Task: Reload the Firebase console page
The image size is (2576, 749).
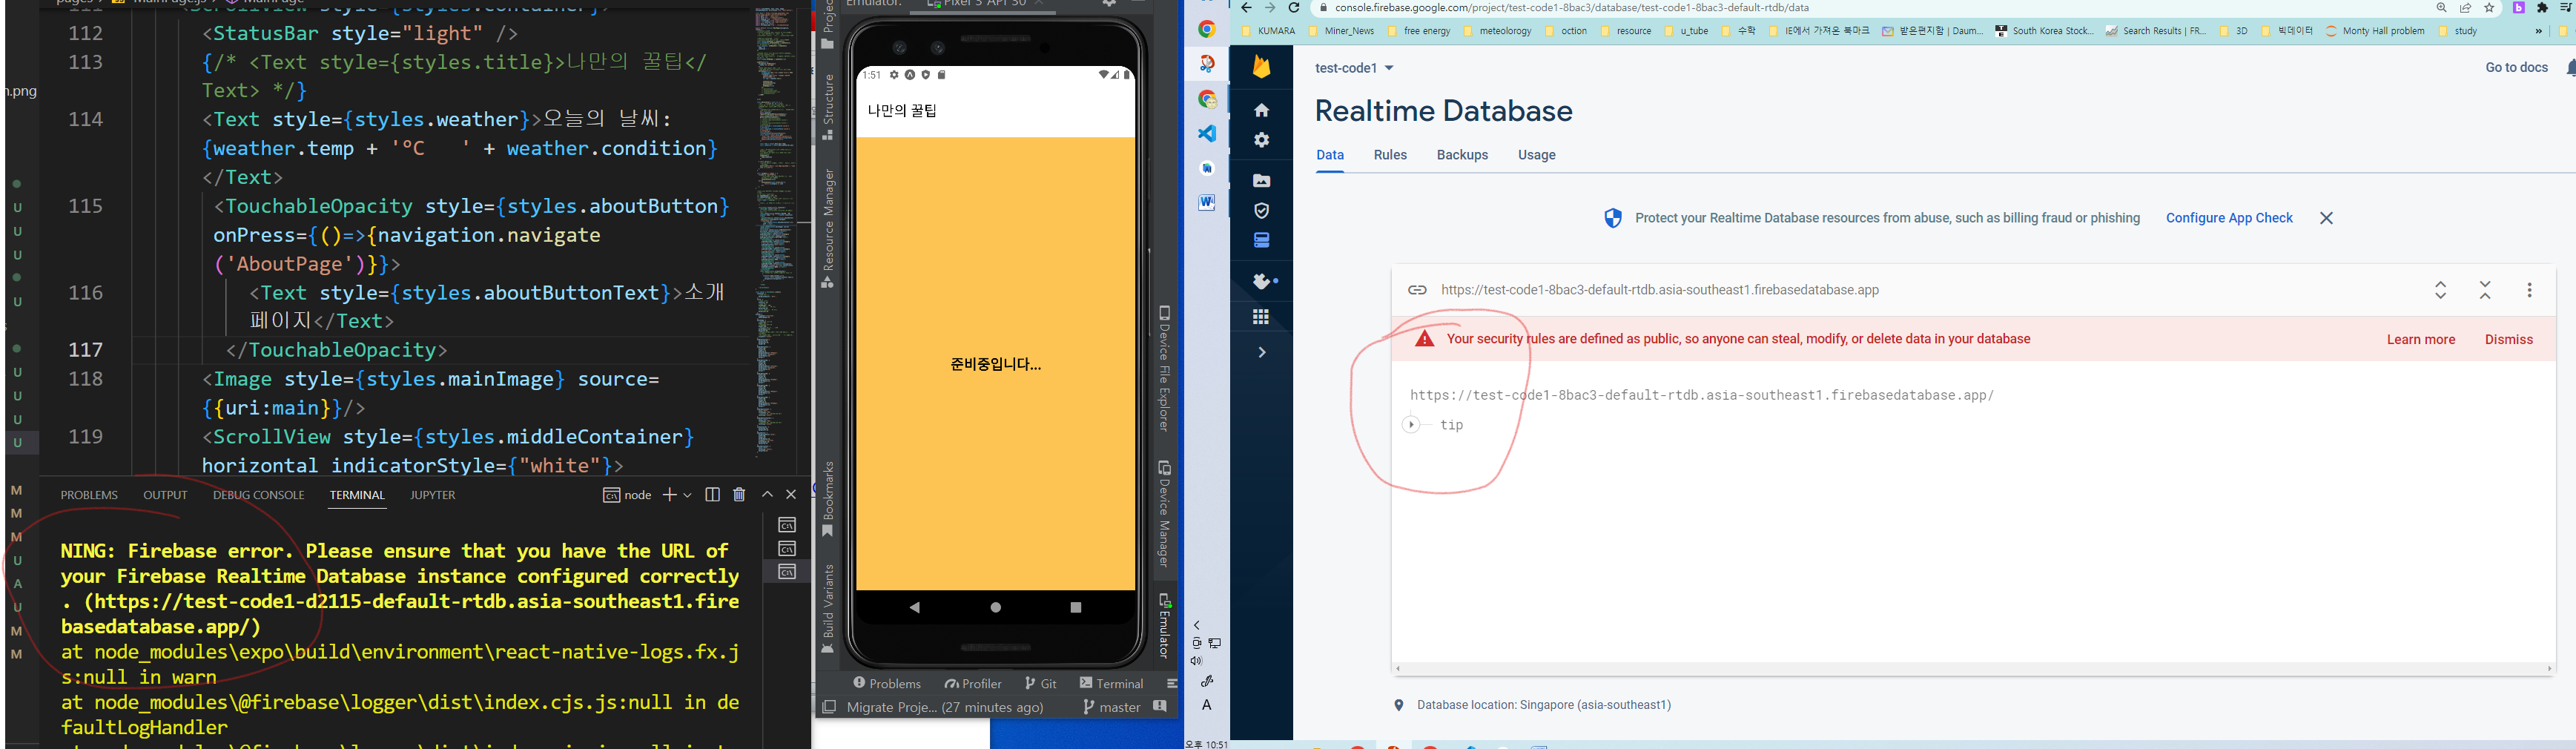Action: coord(1293,8)
